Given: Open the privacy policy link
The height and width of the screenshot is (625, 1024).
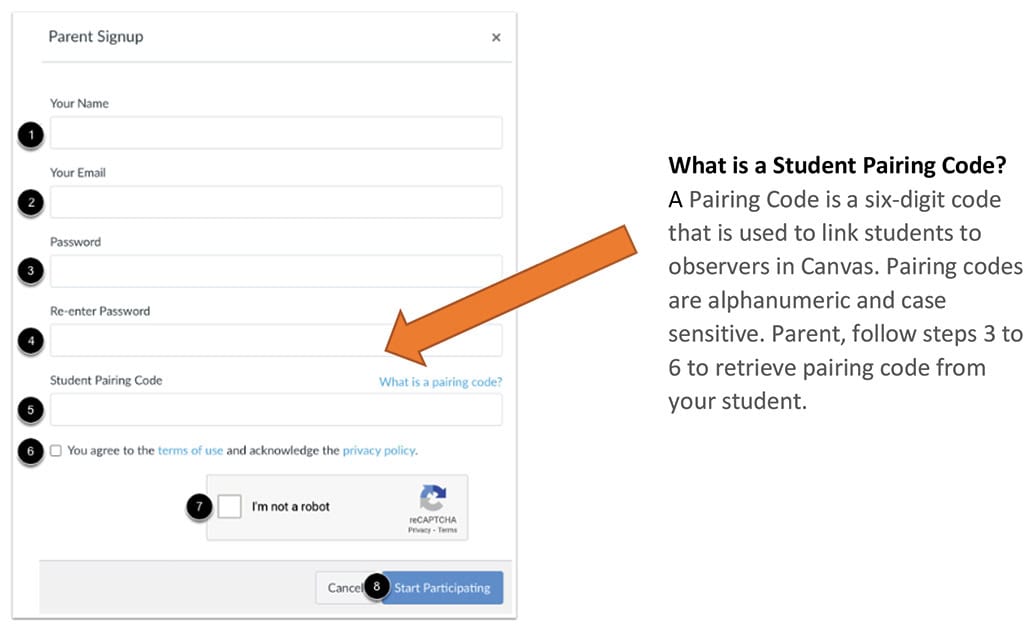Looking at the screenshot, I should click(x=378, y=451).
